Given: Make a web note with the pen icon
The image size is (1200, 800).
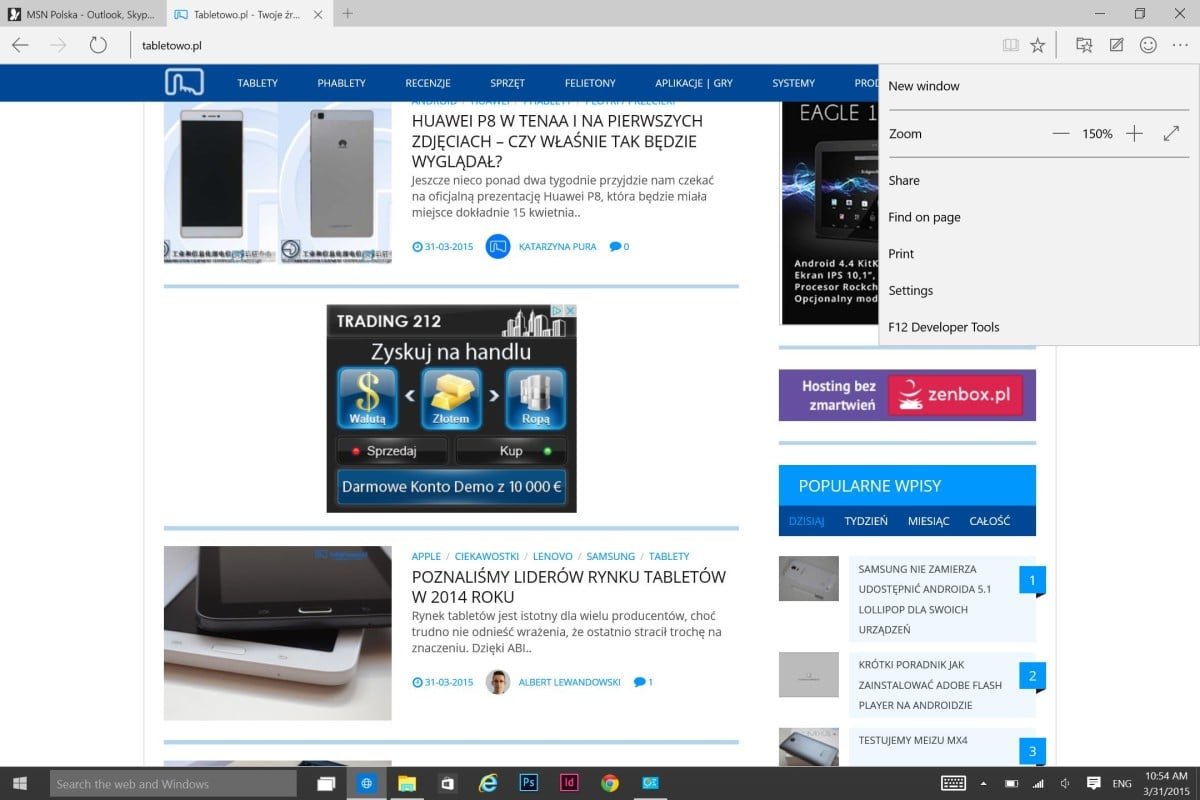Looking at the screenshot, I should 1116,45.
